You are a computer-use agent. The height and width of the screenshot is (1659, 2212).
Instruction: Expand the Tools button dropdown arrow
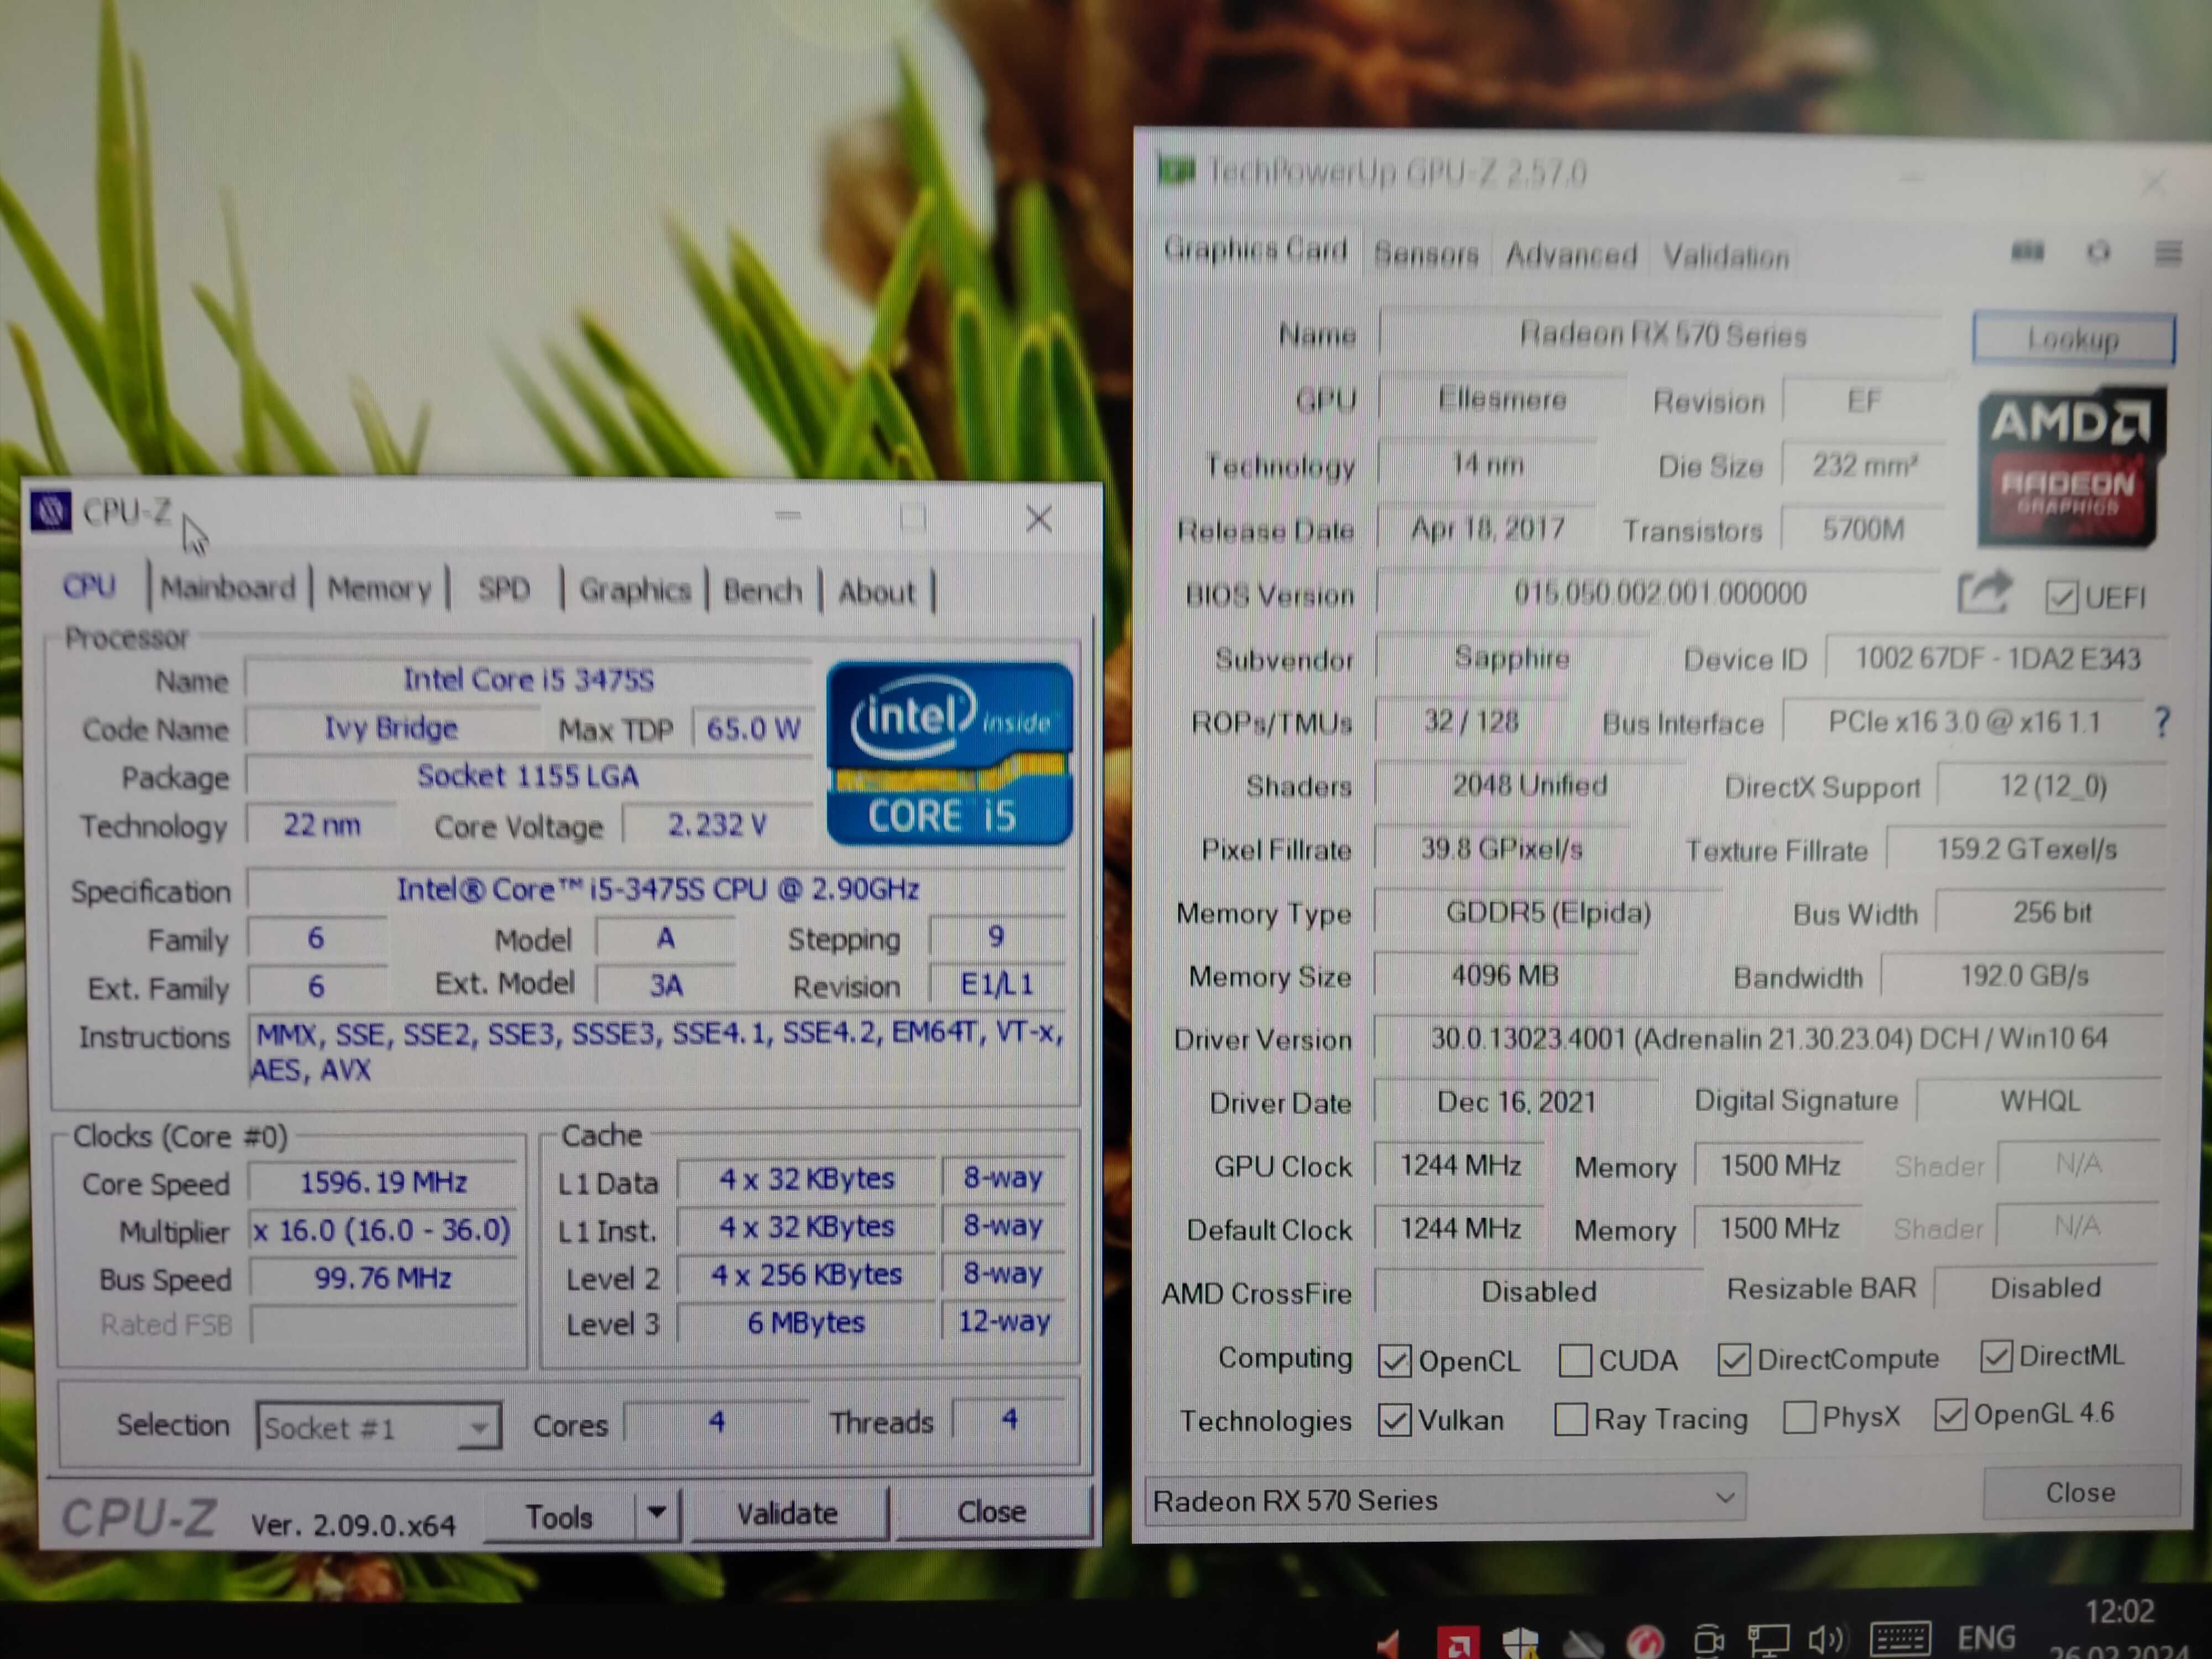click(x=657, y=1514)
